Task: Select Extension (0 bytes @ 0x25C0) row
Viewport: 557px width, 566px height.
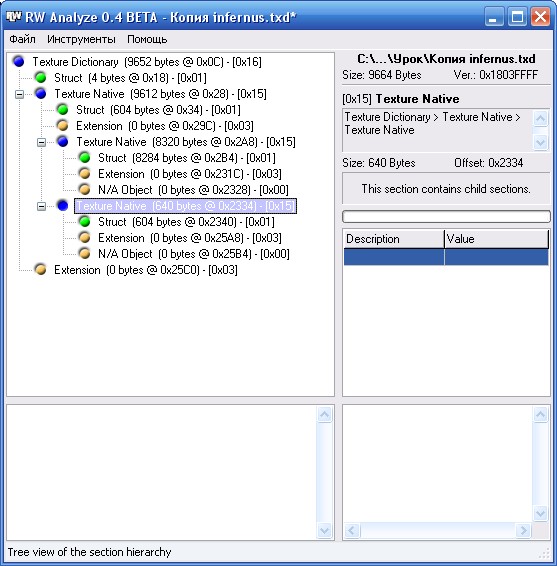Action: coord(146,270)
